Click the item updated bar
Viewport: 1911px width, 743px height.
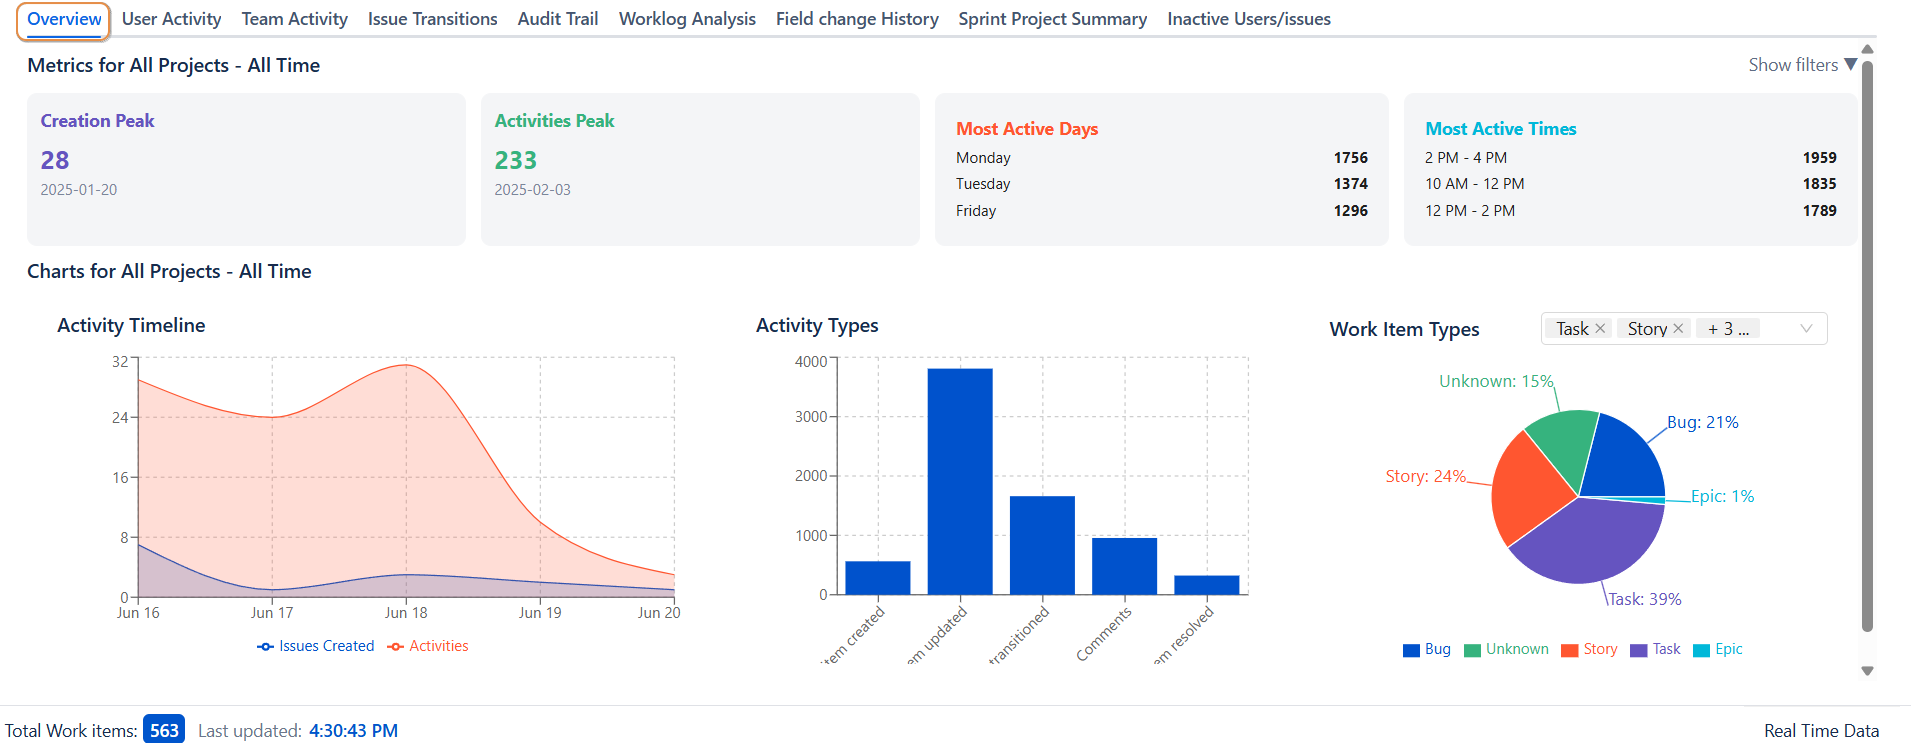[960, 480]
